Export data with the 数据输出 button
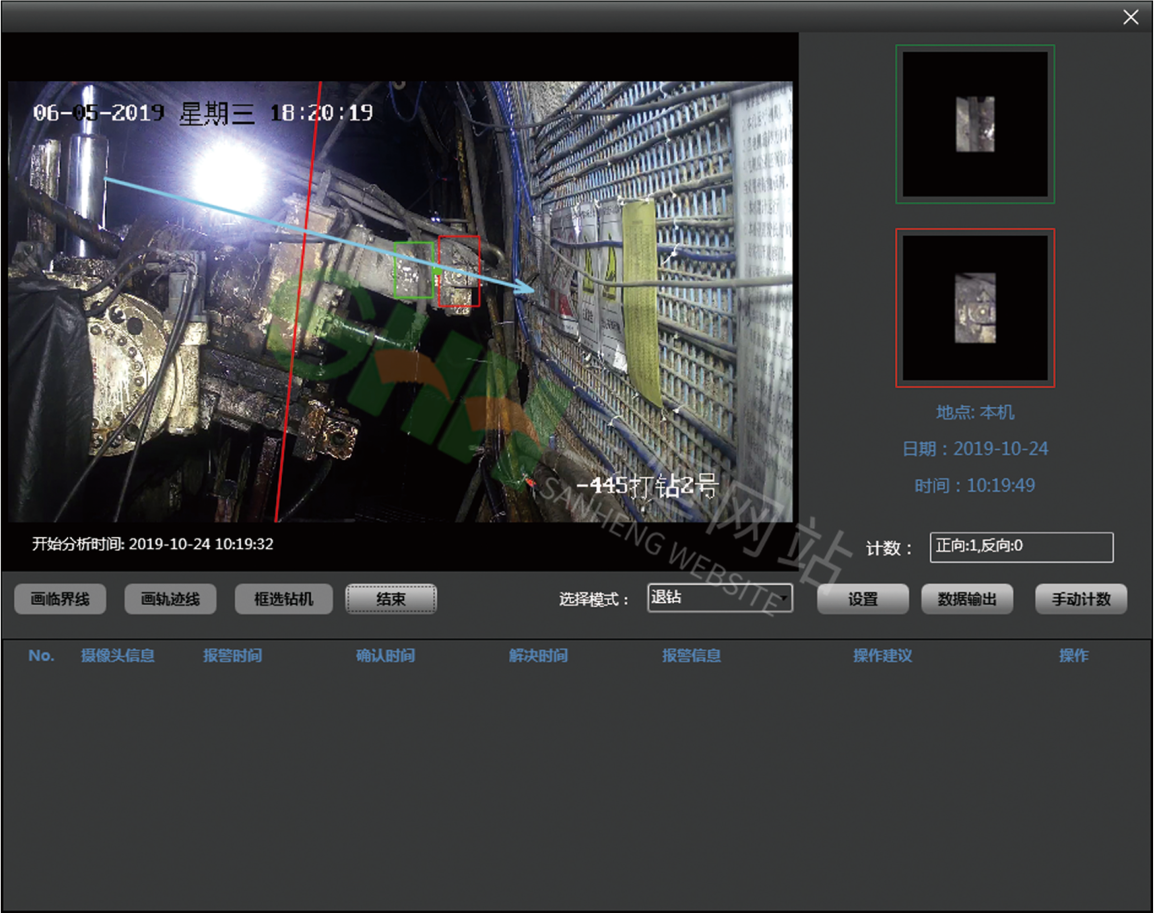The width and height of the screenshot is (1154, 913). click(967, 599)
